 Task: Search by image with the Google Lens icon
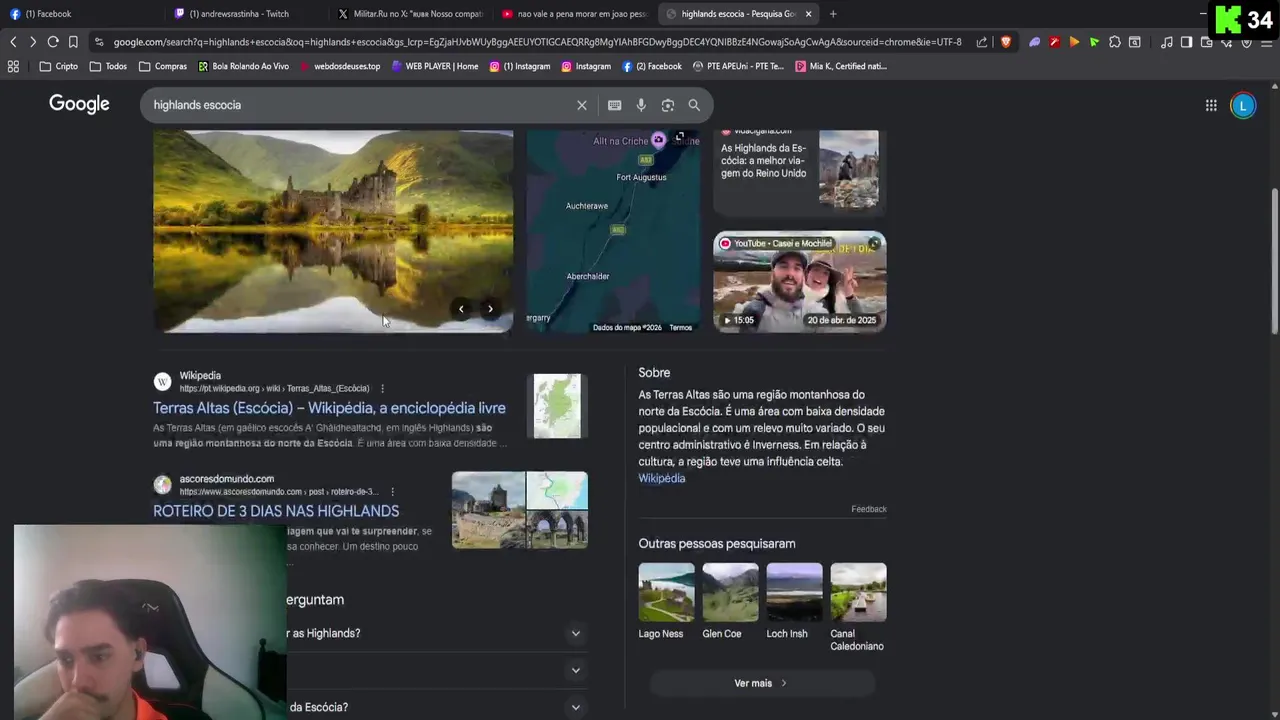tap(668, 105)
